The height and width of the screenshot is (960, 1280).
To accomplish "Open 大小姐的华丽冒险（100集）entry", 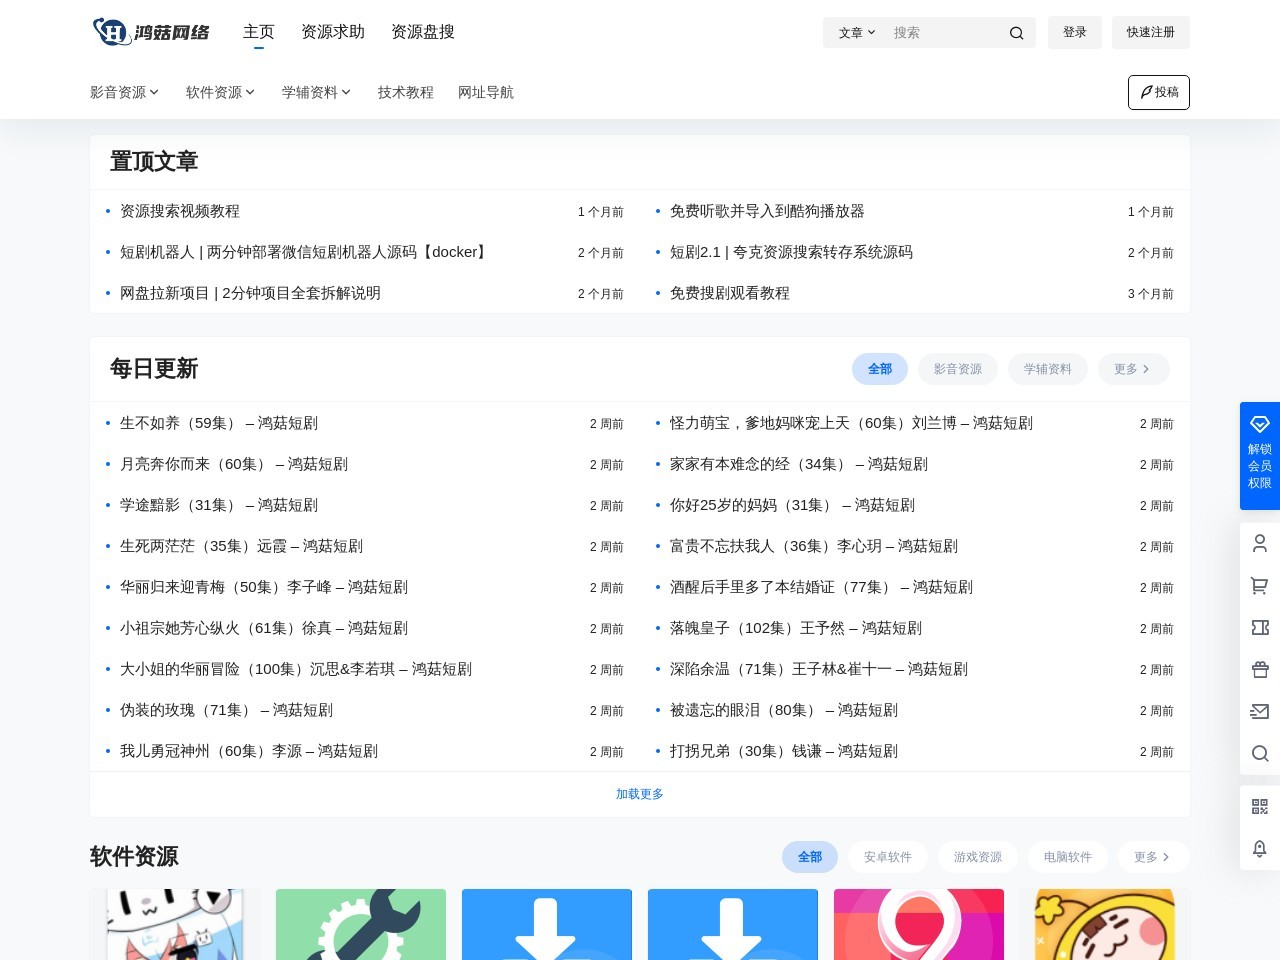I will [296, 669].
